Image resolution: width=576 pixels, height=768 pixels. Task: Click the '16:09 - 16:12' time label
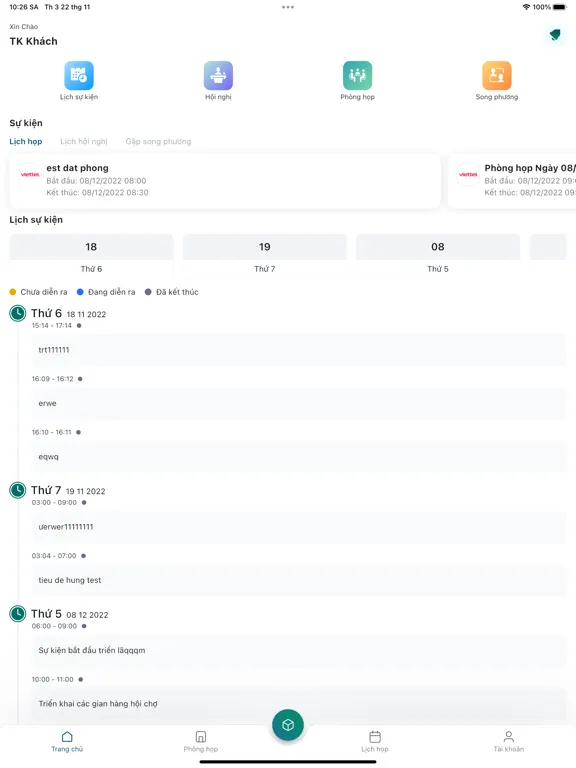(52, 379)
